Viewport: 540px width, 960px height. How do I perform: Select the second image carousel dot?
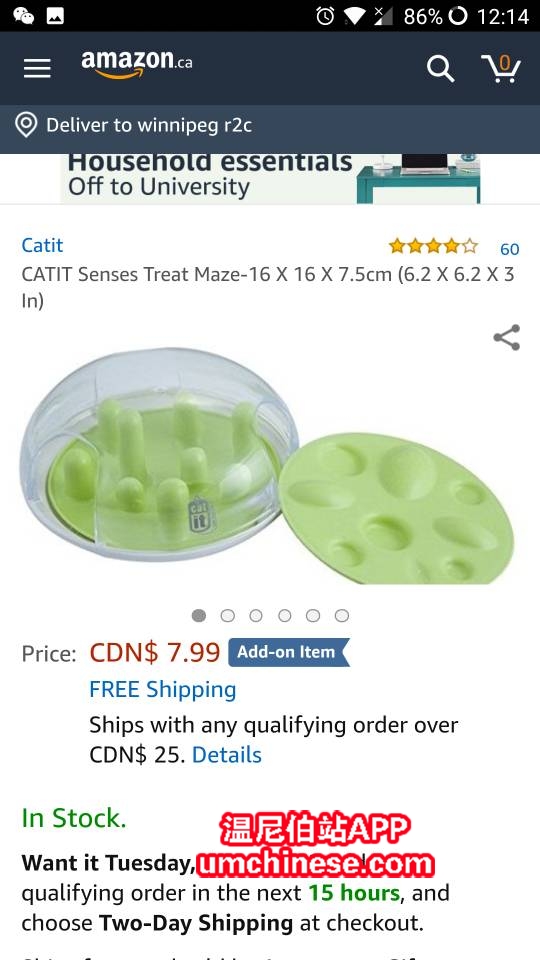[228, 615]
